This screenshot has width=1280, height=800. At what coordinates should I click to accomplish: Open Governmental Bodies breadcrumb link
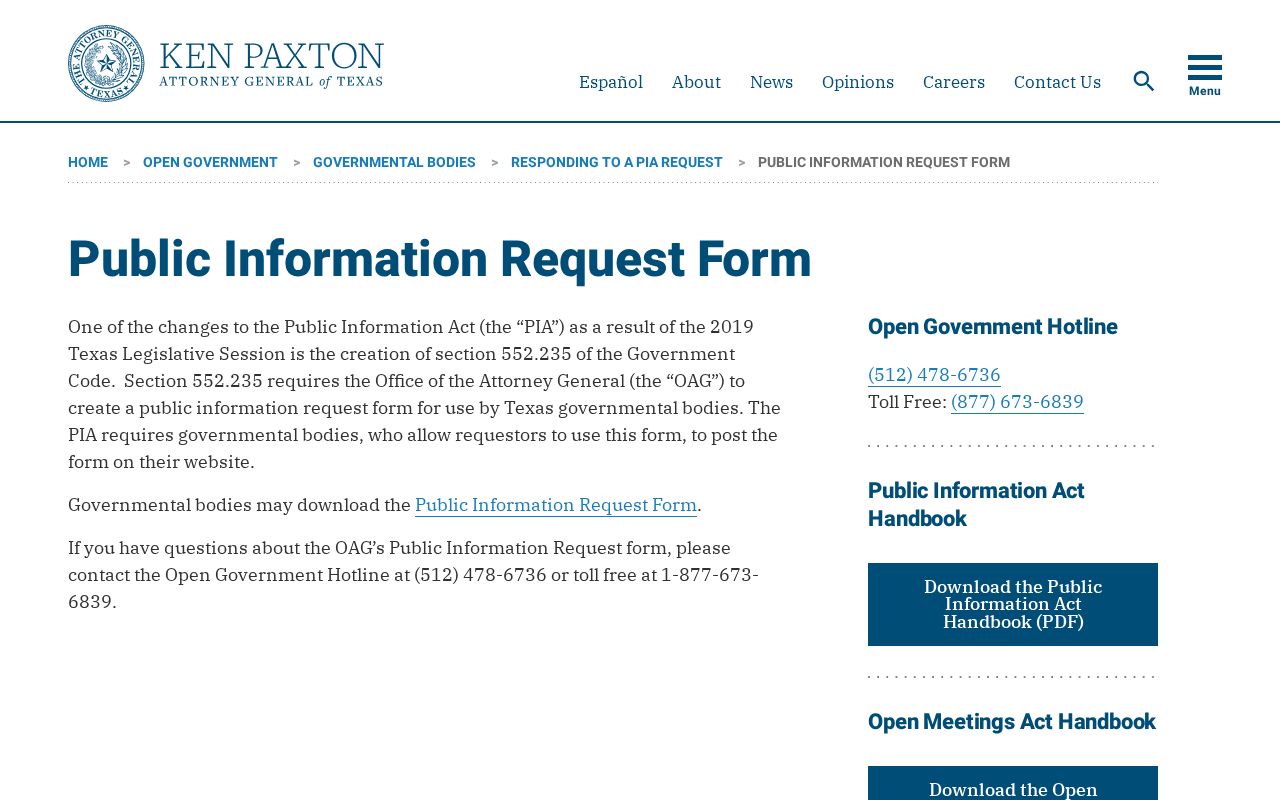tap(394, 162)
